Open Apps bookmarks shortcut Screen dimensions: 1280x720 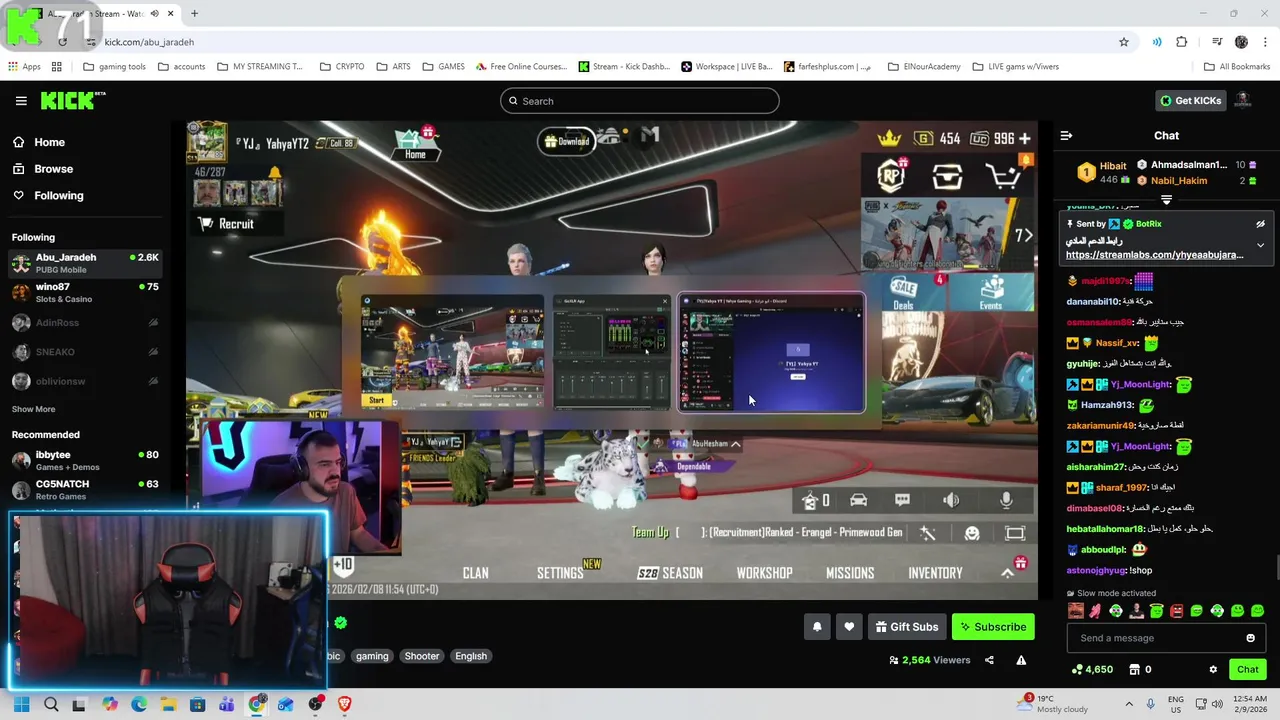(25, 67)
